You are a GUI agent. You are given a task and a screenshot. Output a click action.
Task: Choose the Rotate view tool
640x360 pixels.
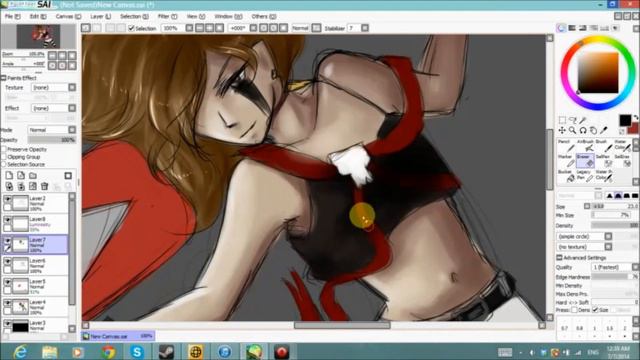pyautogui.click(x=583, y=130)
